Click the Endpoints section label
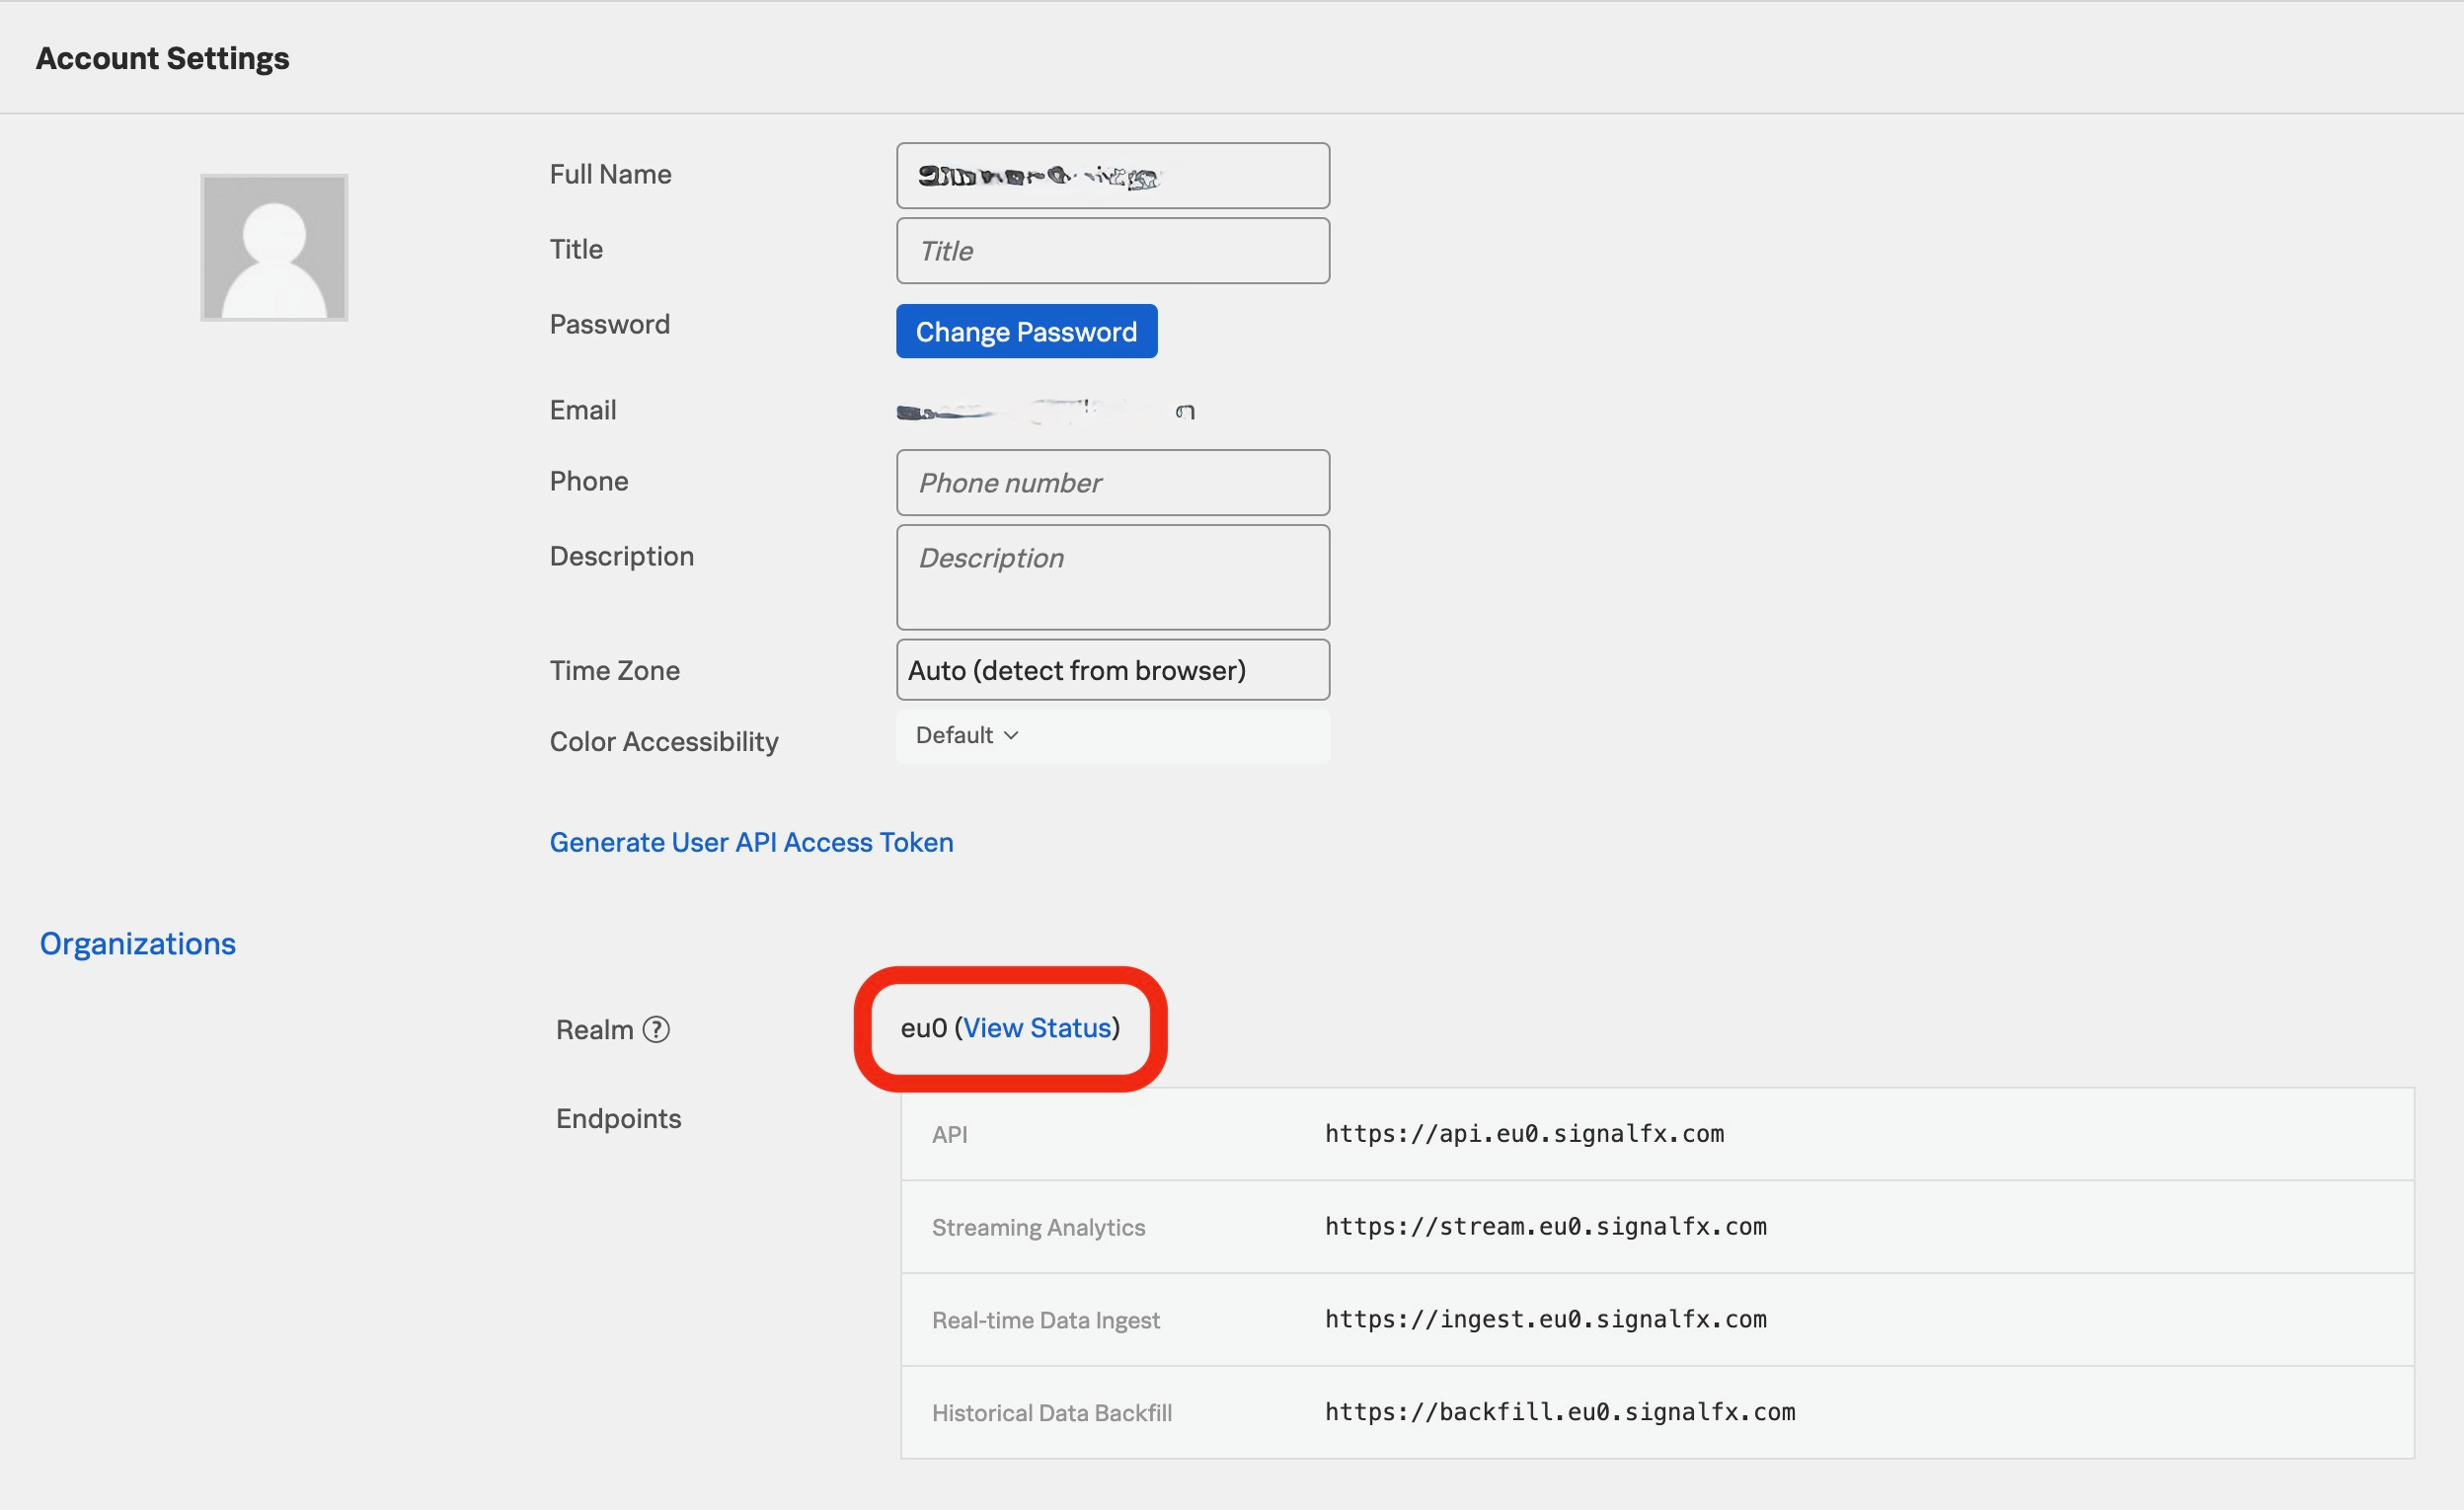Image resolution: width=2464 pixels, height=1510 pixels. tap(617, 1118)
